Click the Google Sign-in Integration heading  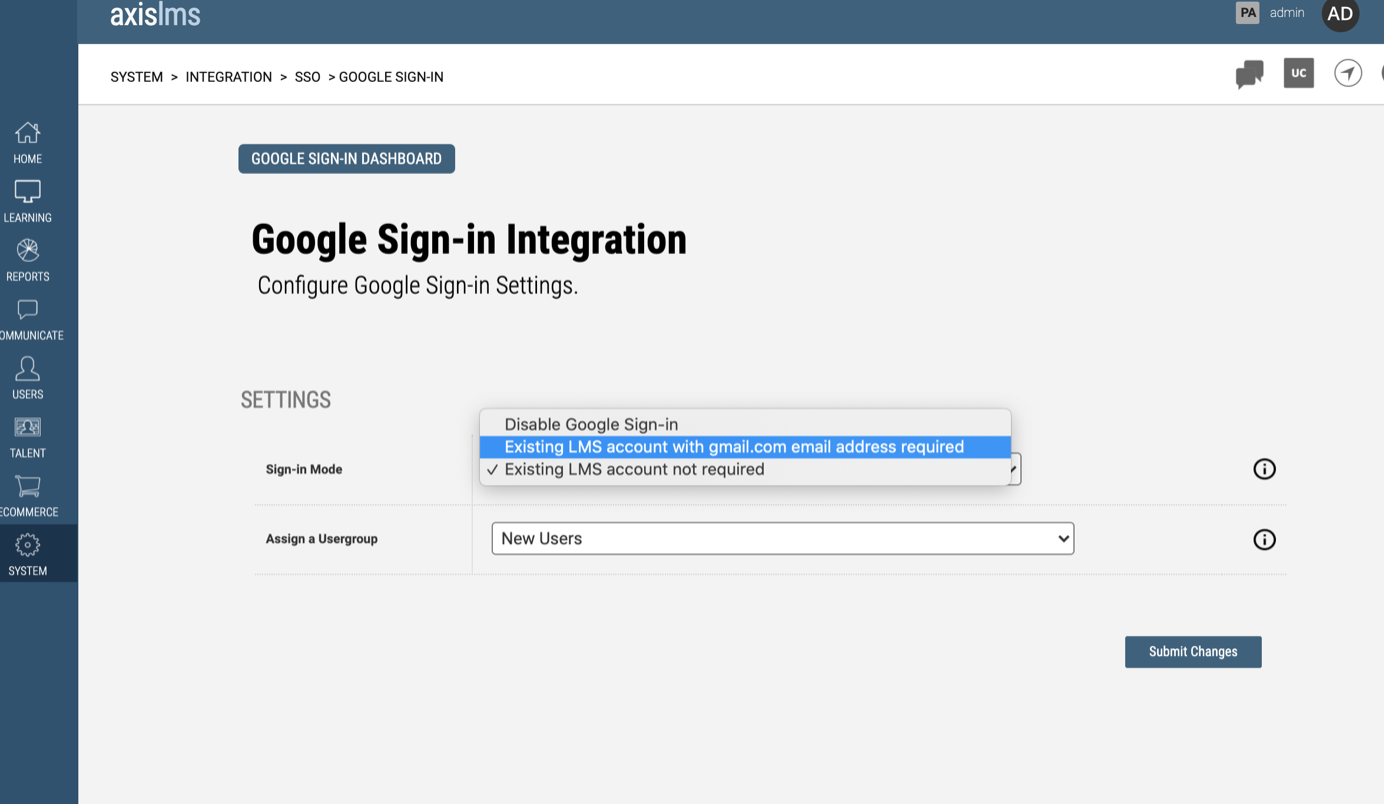click(x=469, y=240)
